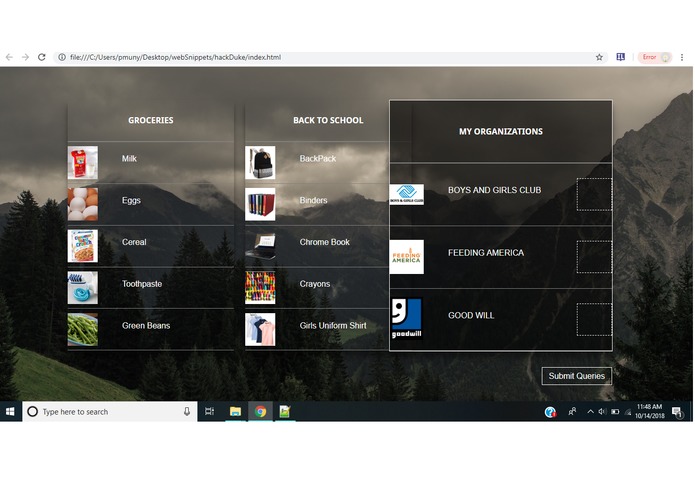
Task: Select the Binders item label
Action: [x=313, y=200]
